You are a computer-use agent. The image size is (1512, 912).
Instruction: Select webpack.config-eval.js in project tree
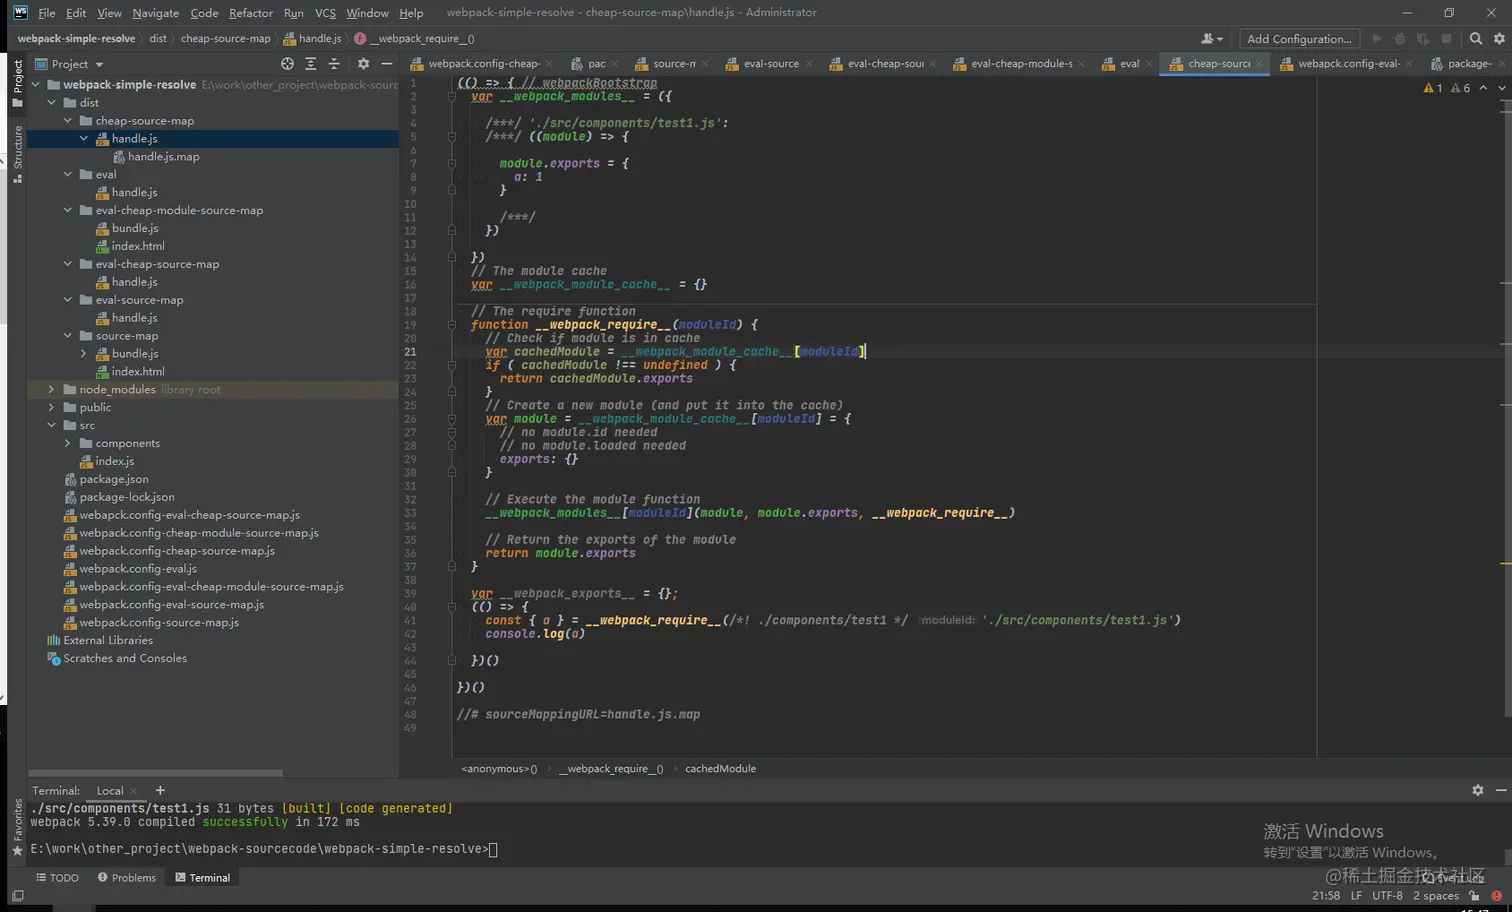point(138,569)
